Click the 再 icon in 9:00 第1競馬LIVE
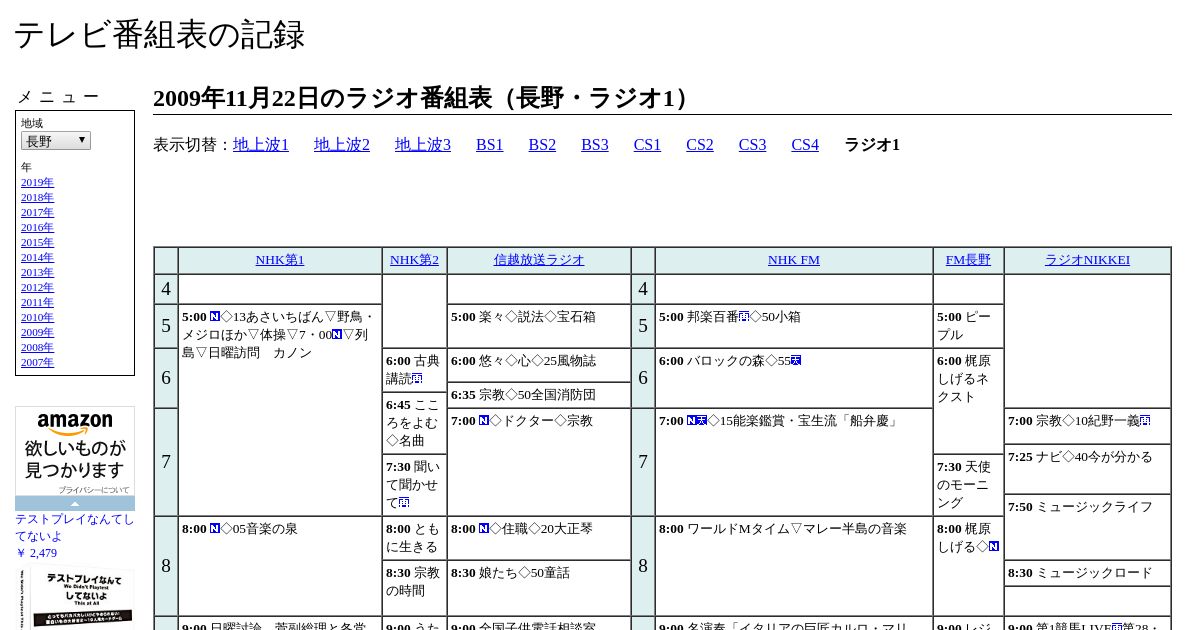 (x=1117, y=627)
